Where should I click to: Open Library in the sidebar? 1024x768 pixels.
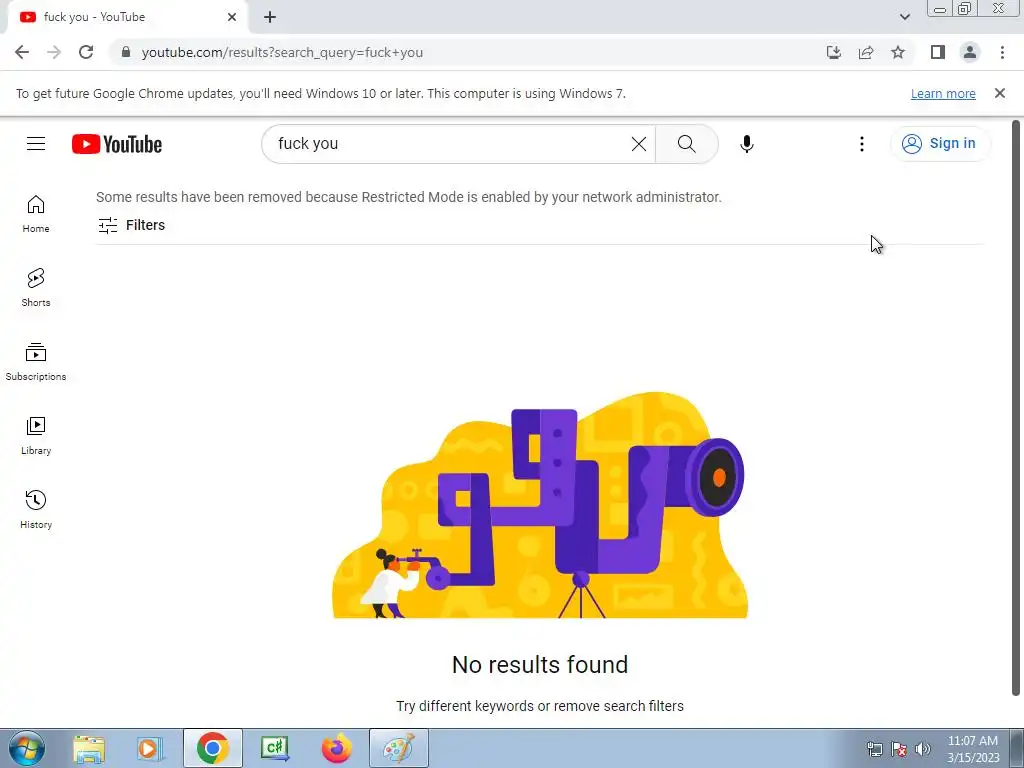point(36,436)
